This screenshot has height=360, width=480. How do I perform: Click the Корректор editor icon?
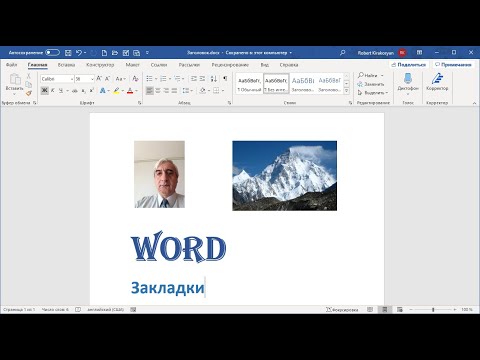click(437, 82)
